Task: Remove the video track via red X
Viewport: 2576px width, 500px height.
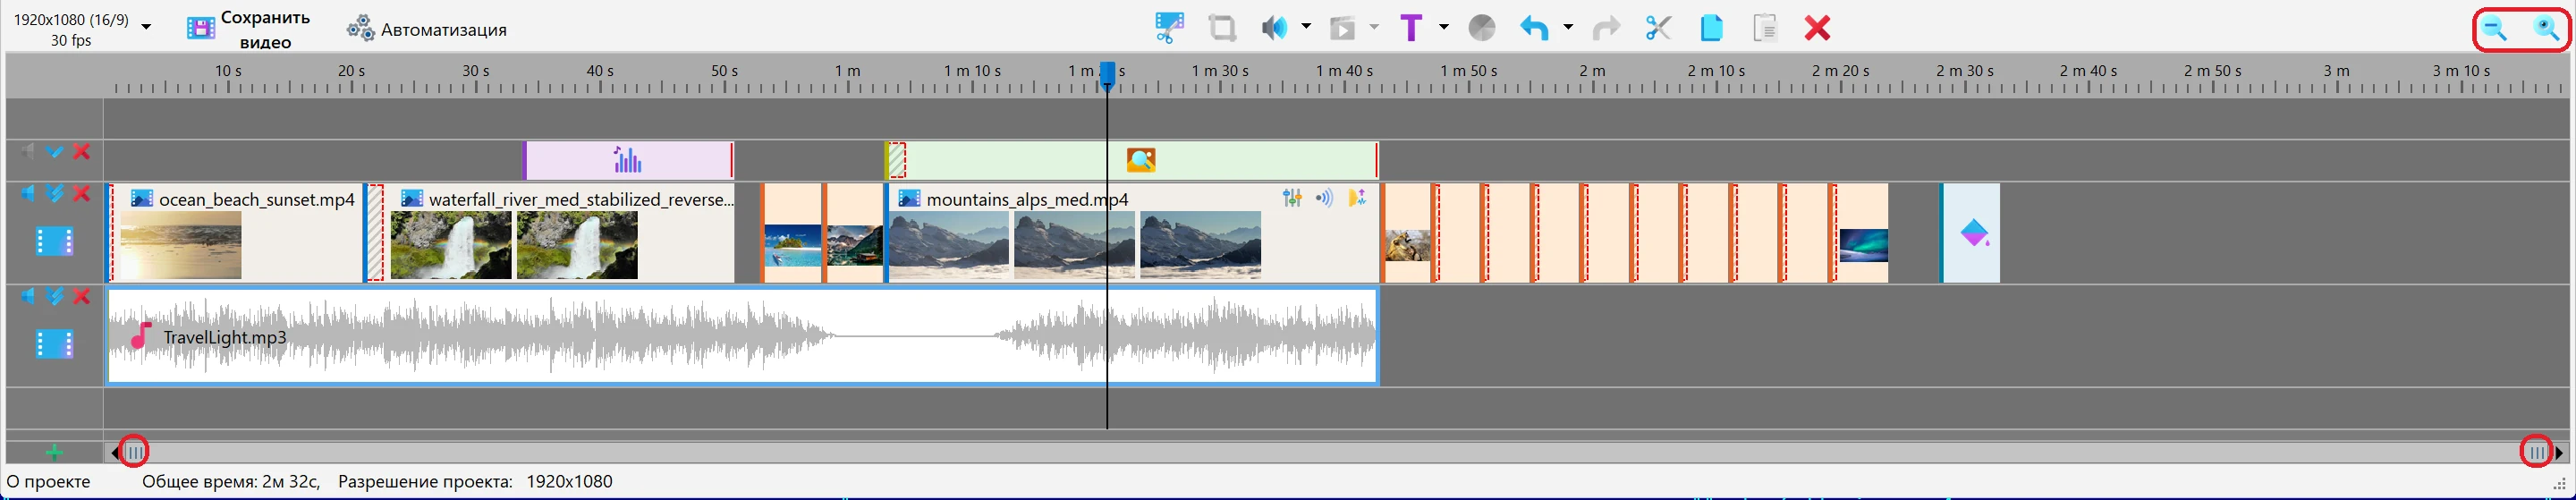Action: [82, 193]
